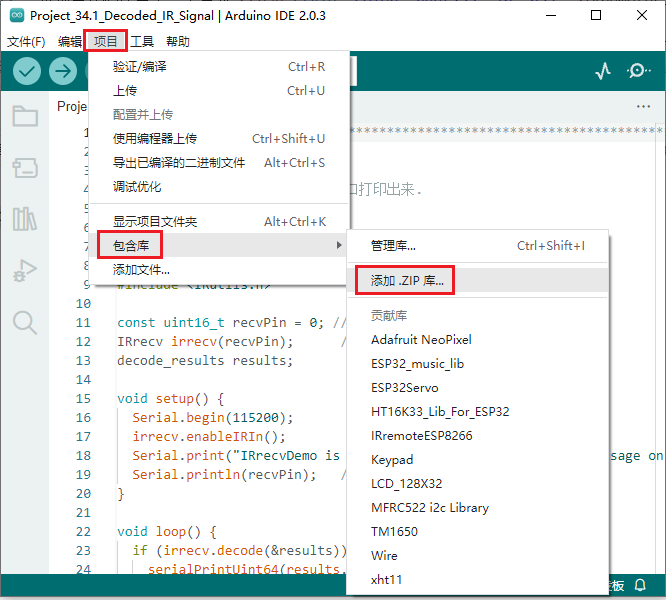Open the editor tab three-dots overflow menu
This screenshot has height=600, width=666.
pos(643,106)
